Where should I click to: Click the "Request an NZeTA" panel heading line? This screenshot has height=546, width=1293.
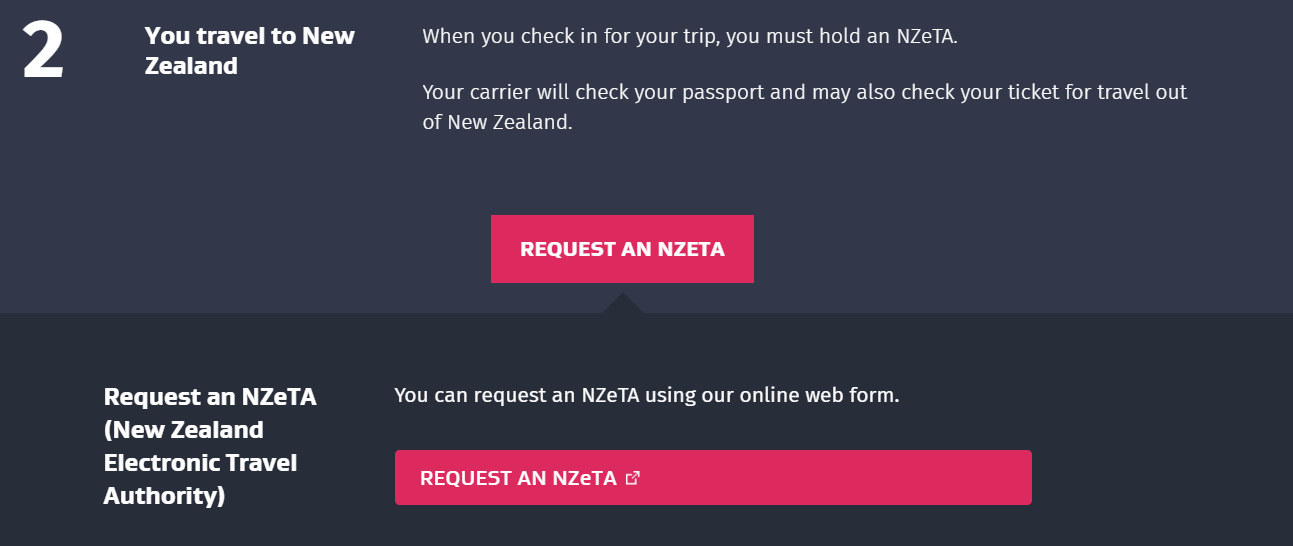pos(210,397)
